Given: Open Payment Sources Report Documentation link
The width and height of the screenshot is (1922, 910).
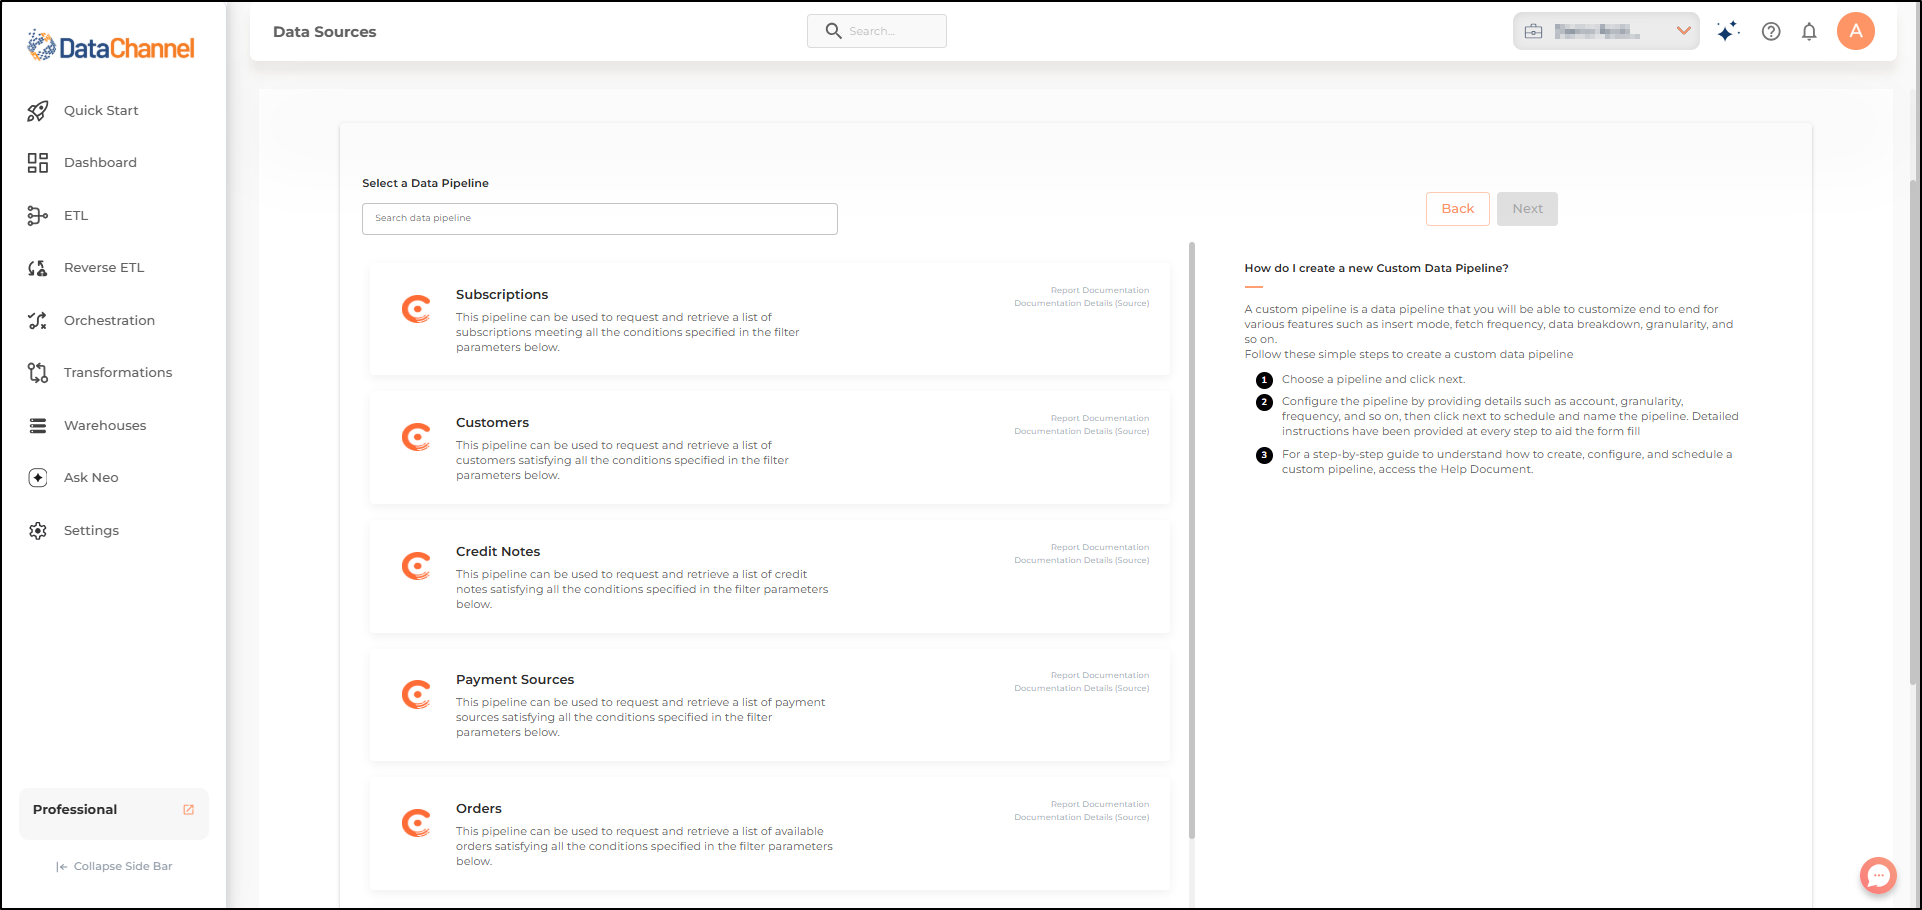Looking at the screenshot, I should point(1100,676).
